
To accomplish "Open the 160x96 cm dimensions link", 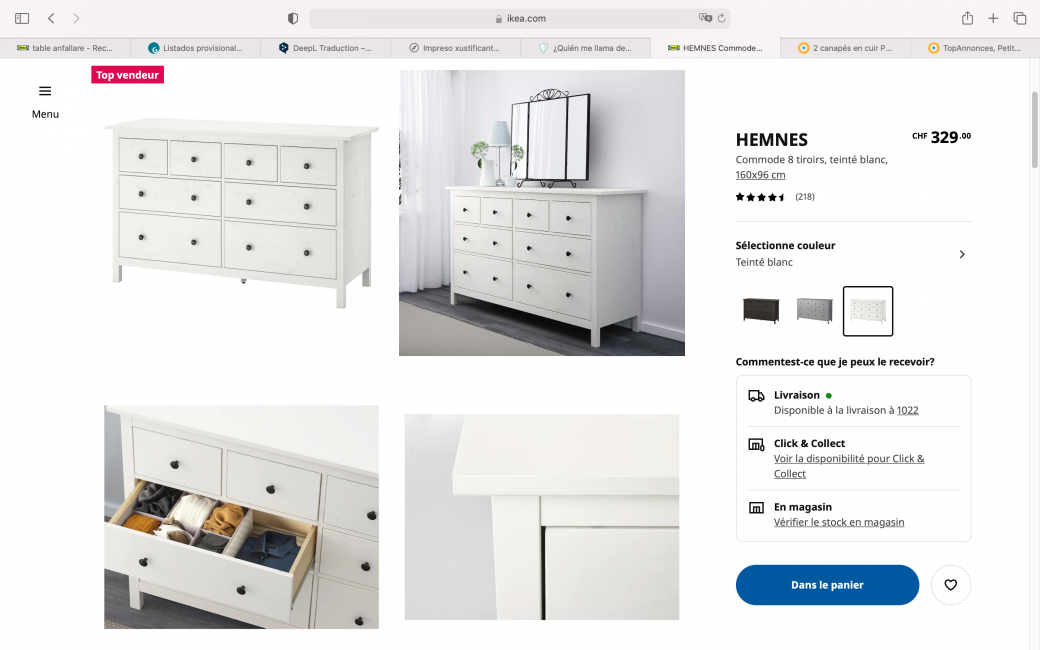I will (x=760, y=175).
